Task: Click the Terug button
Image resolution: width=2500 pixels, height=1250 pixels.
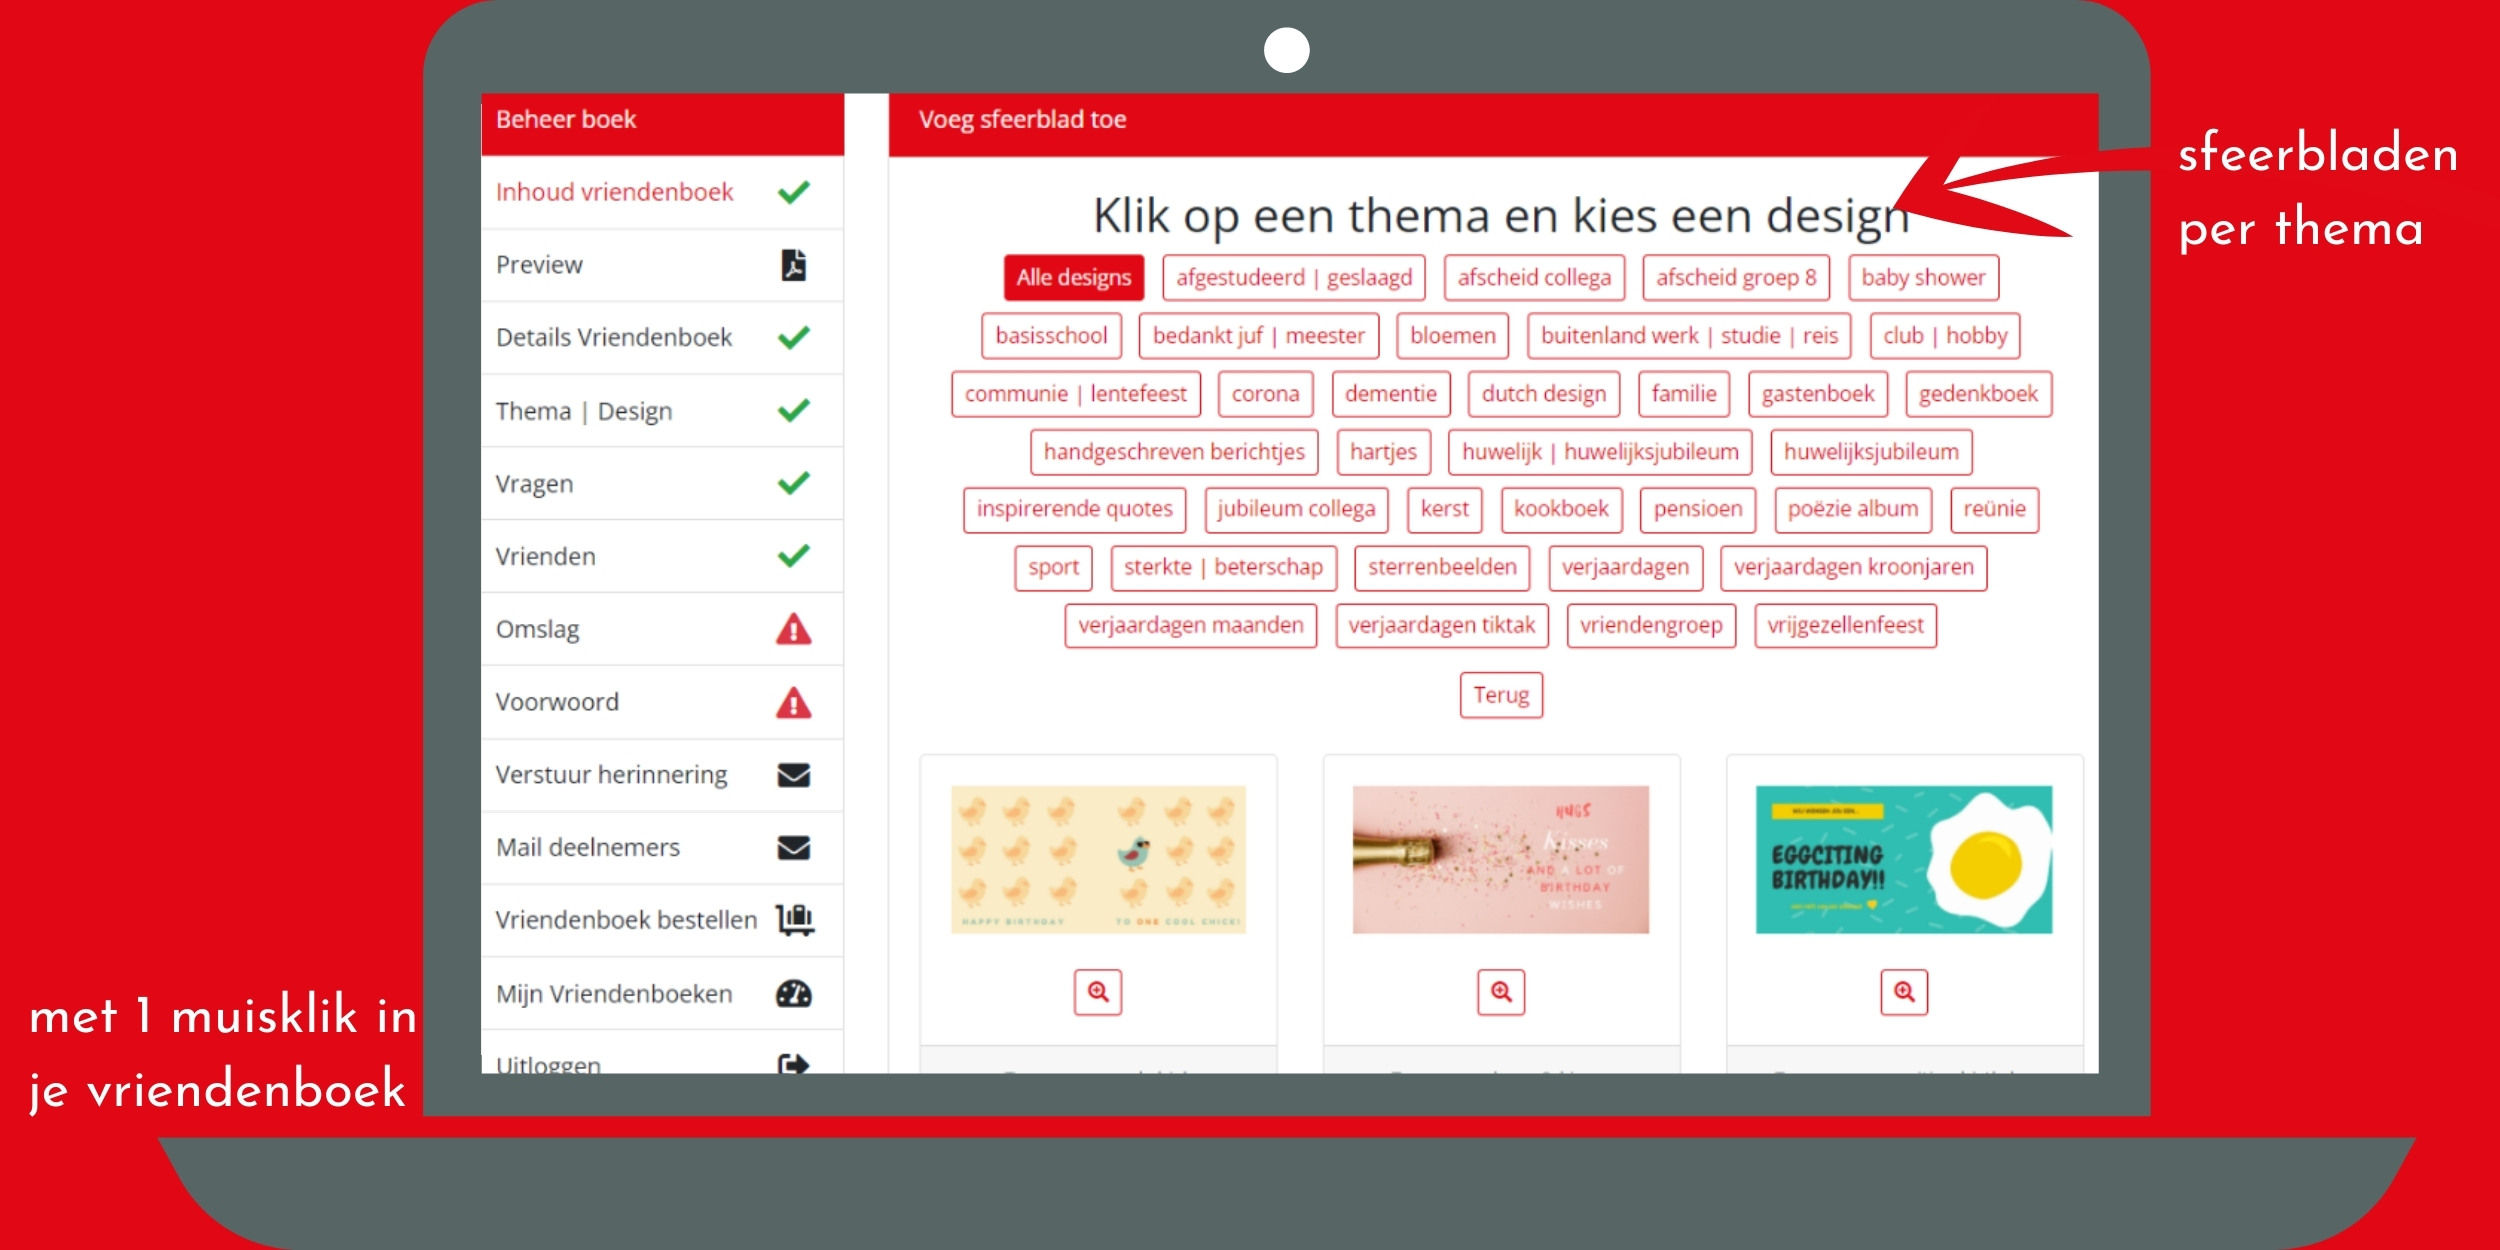Action: [1499, 692]
